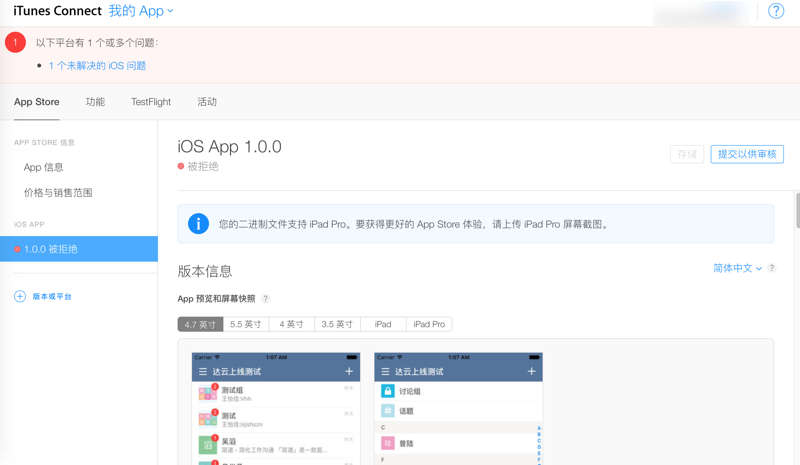Open App 信息 in the sidebar
Viewport: 800px width, 465px height.
(x=44, y=167)
